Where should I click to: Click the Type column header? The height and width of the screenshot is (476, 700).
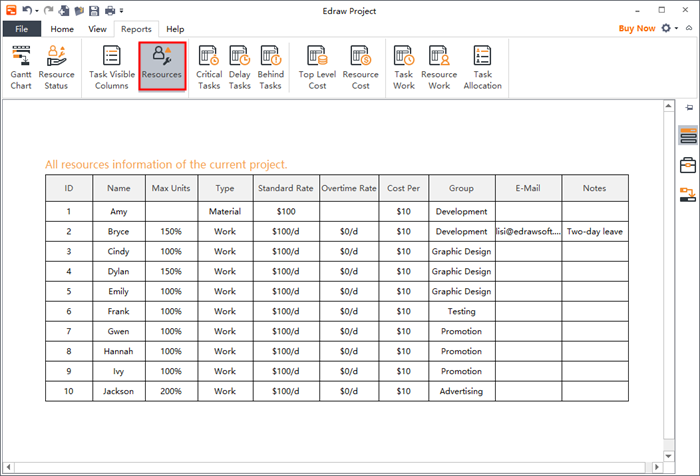click(225, 188)
